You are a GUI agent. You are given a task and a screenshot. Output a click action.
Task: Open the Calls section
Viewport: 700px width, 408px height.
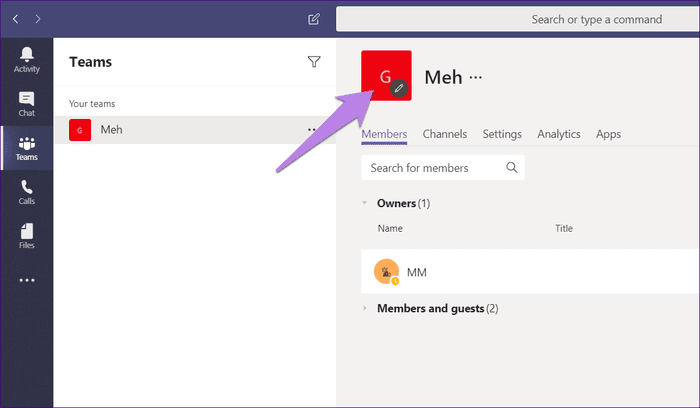pyautogui.click(x=27, y=192)
